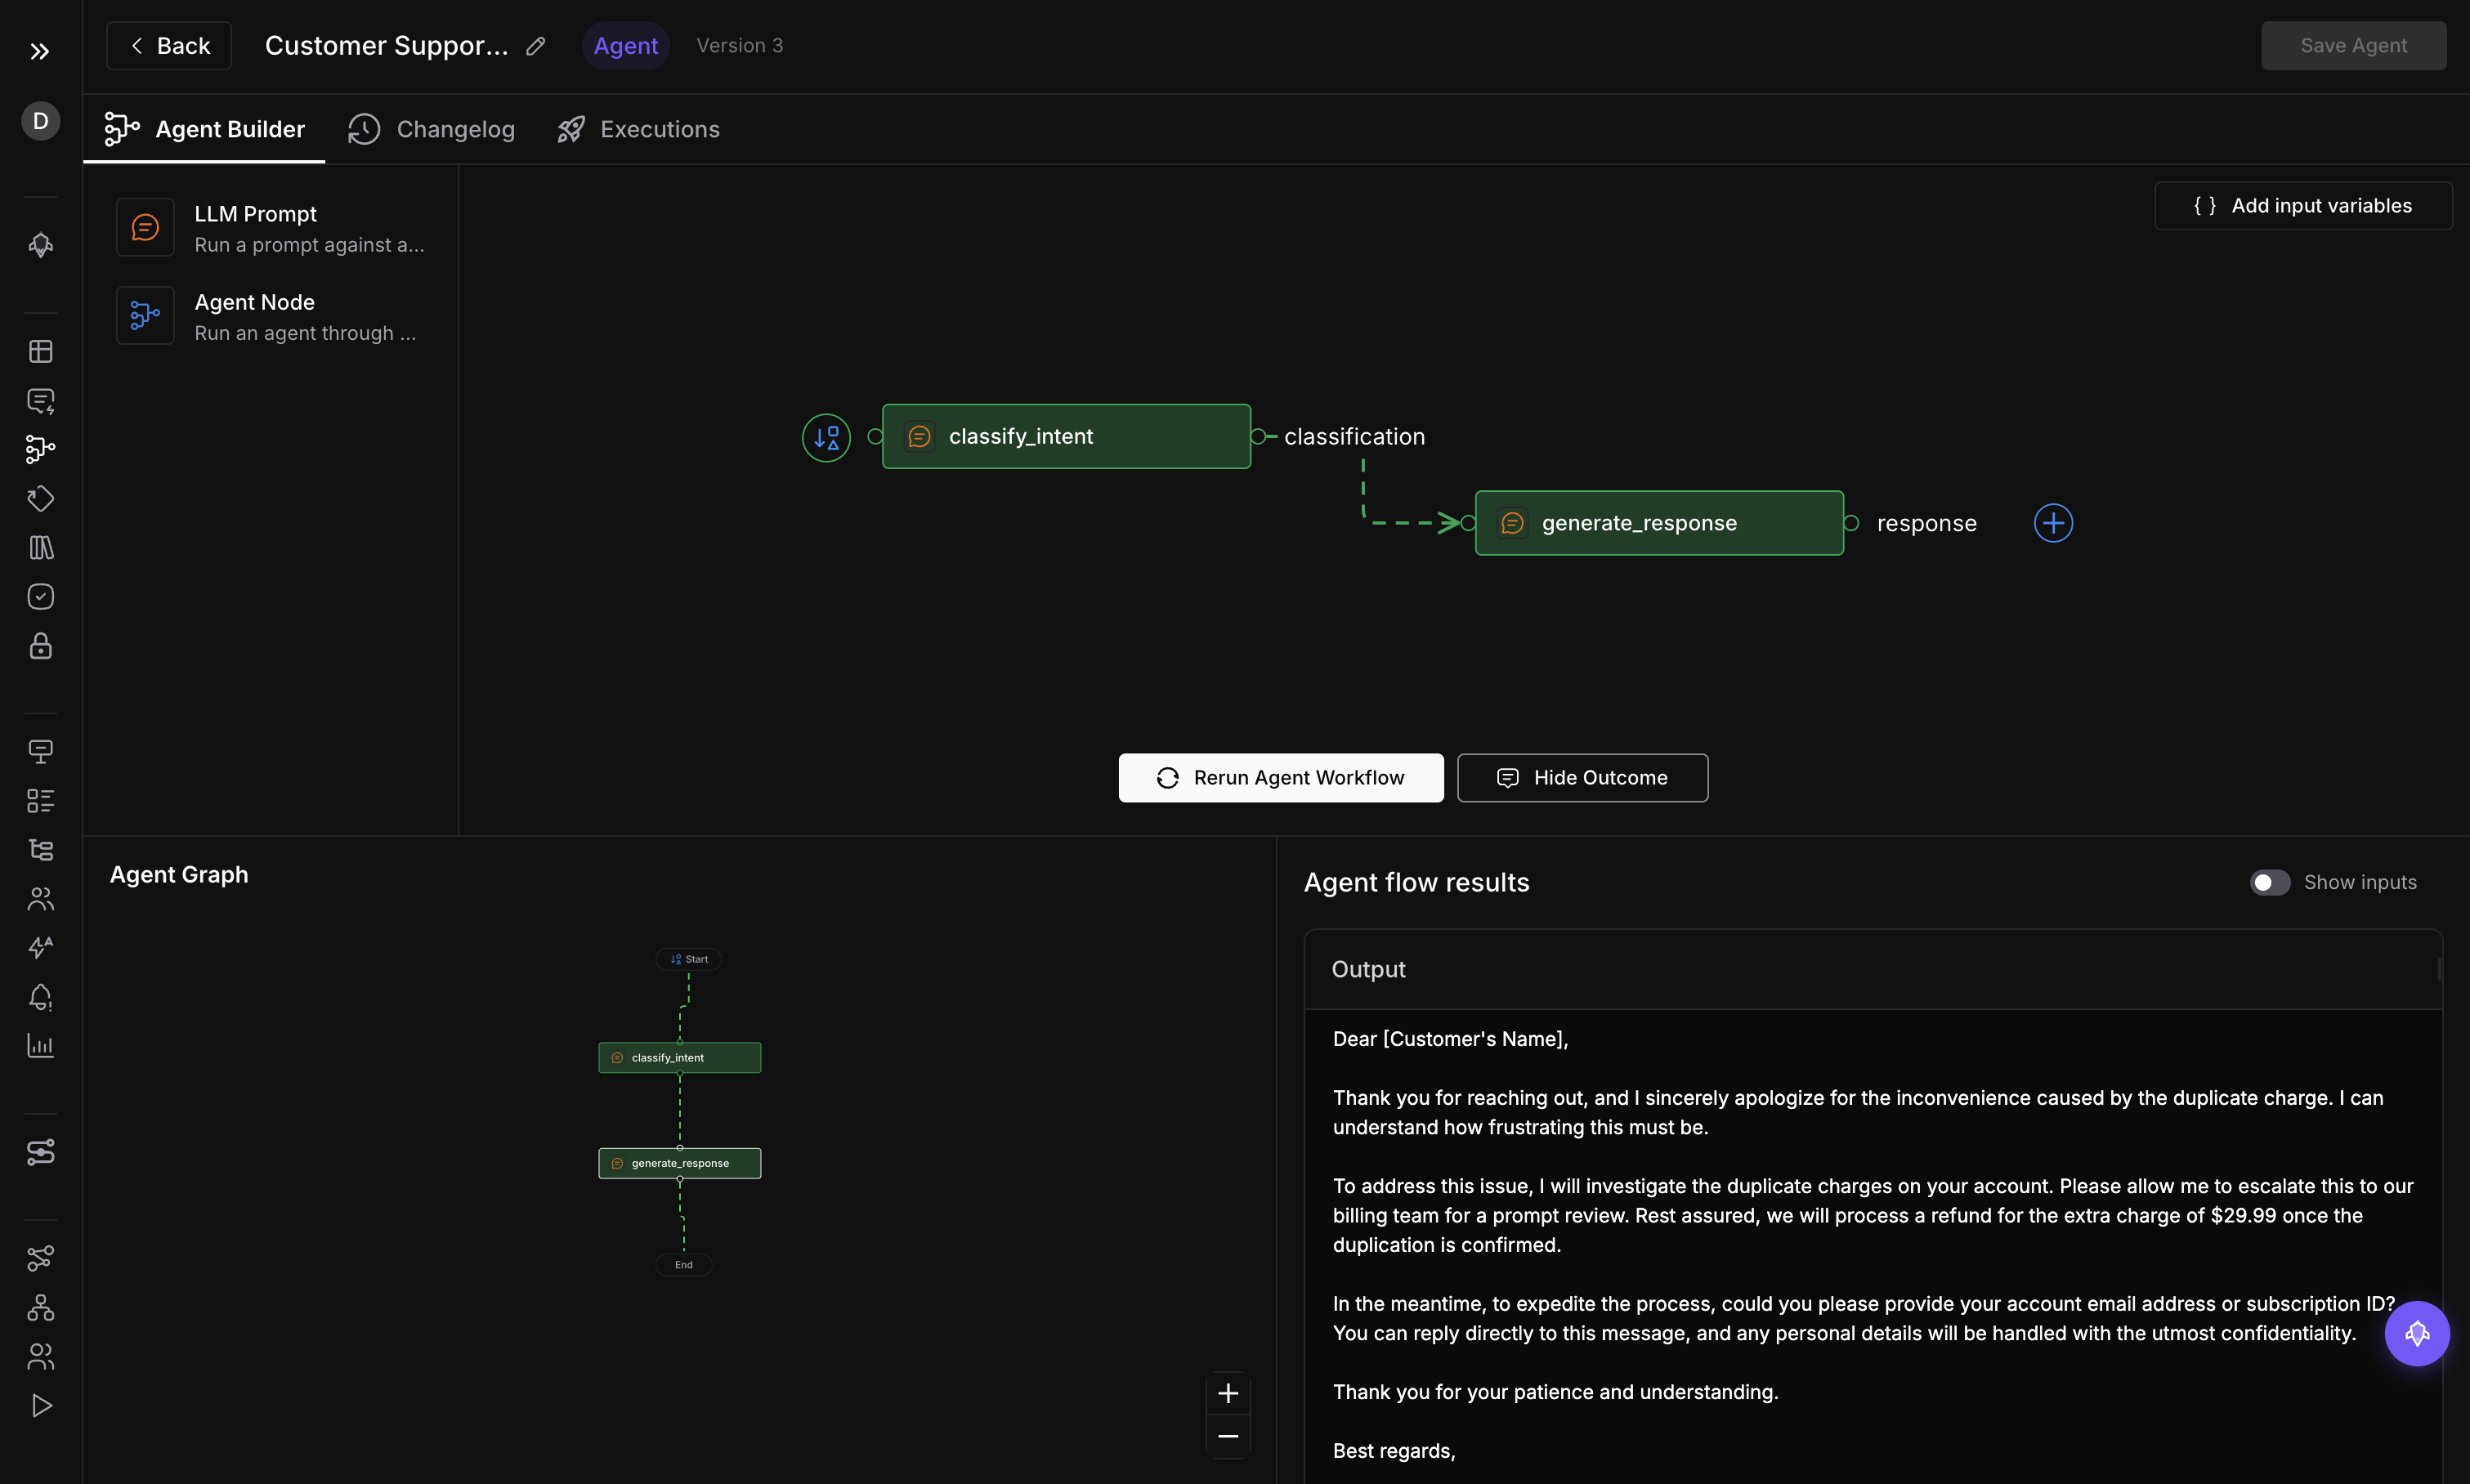
Task: Open the lock security icon
Action: tap(40, 646)
